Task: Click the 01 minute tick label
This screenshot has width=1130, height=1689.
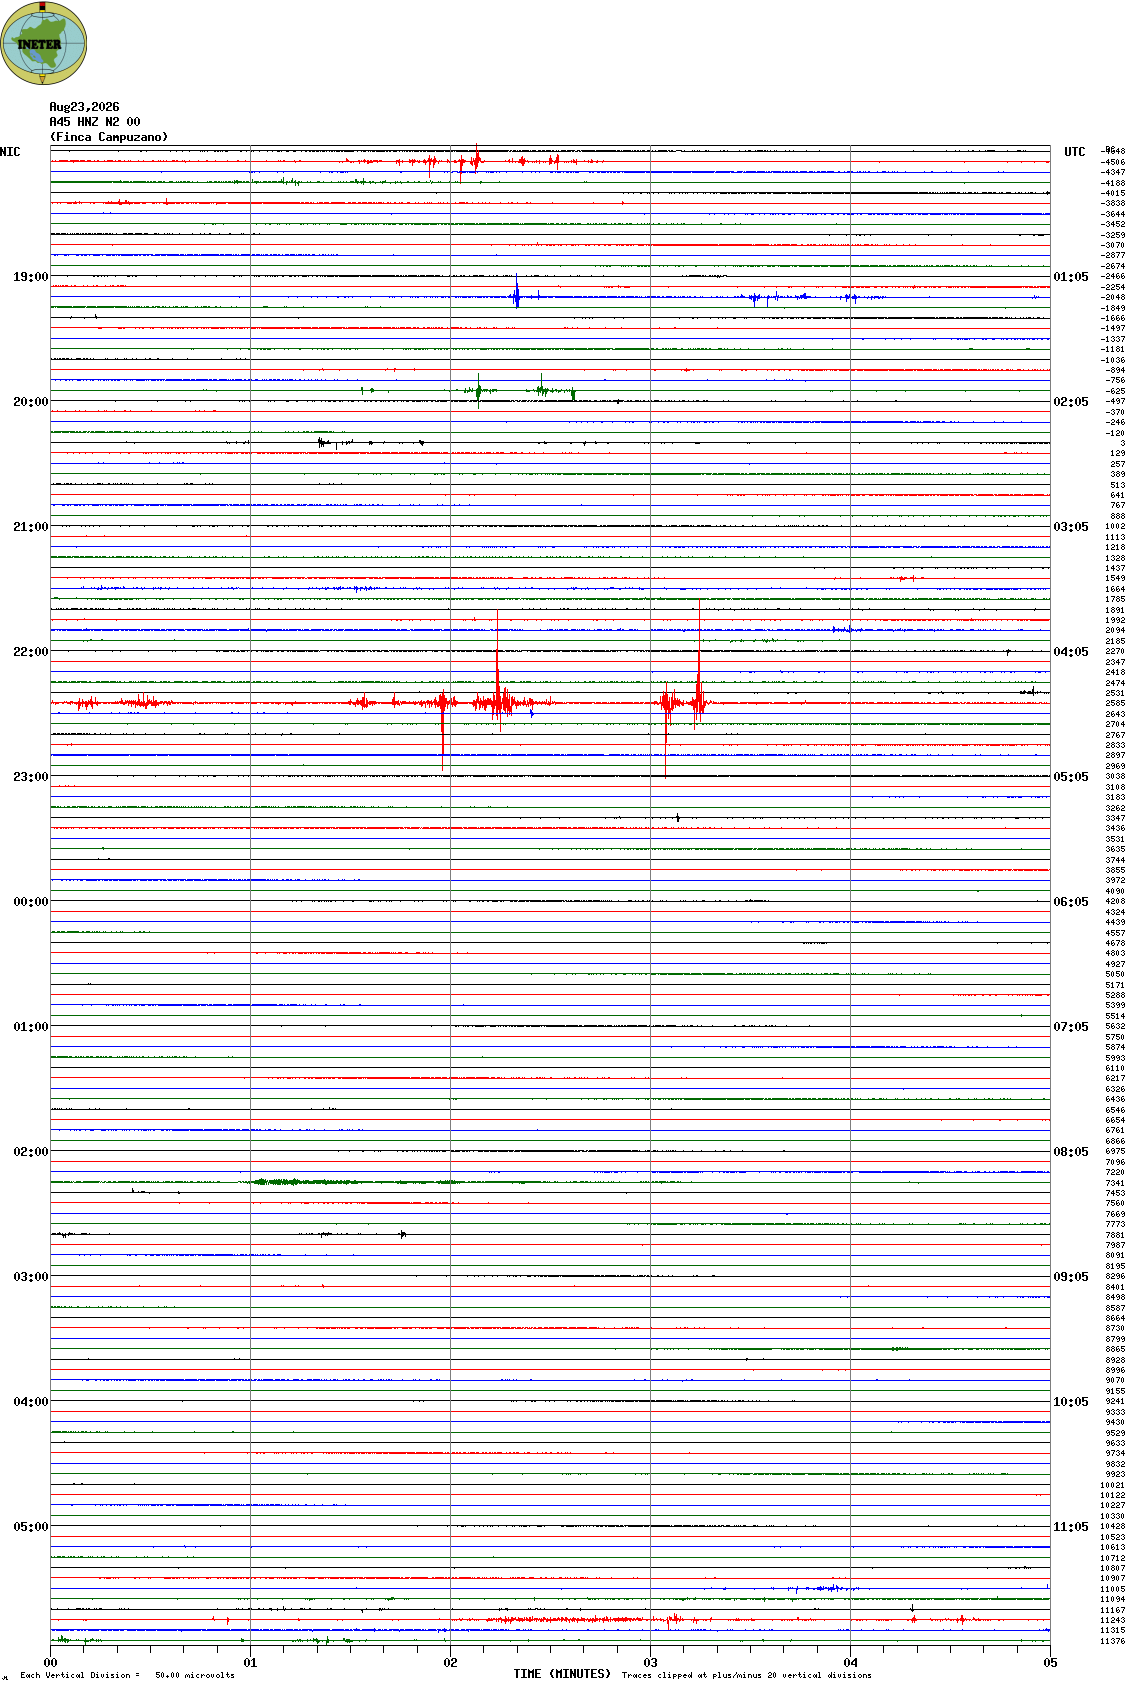Action: (x=250, y=1664)
